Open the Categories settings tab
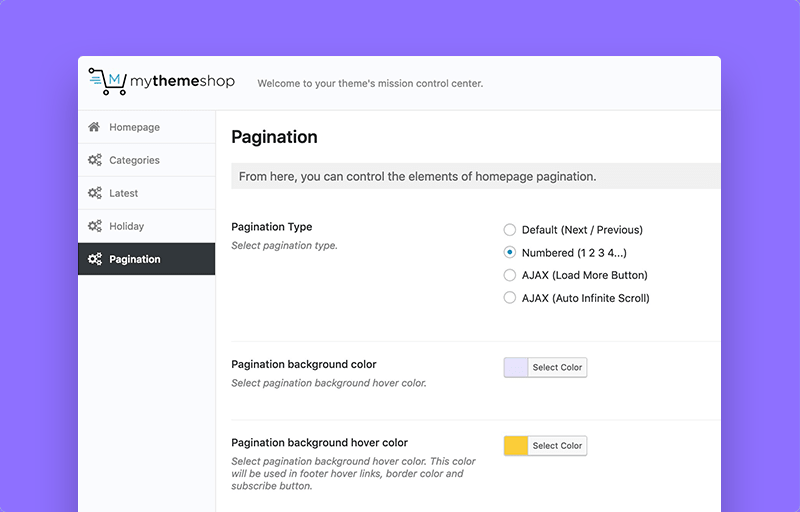The width and height of the screenshot is (800, 512). click(x=146, y=160)
